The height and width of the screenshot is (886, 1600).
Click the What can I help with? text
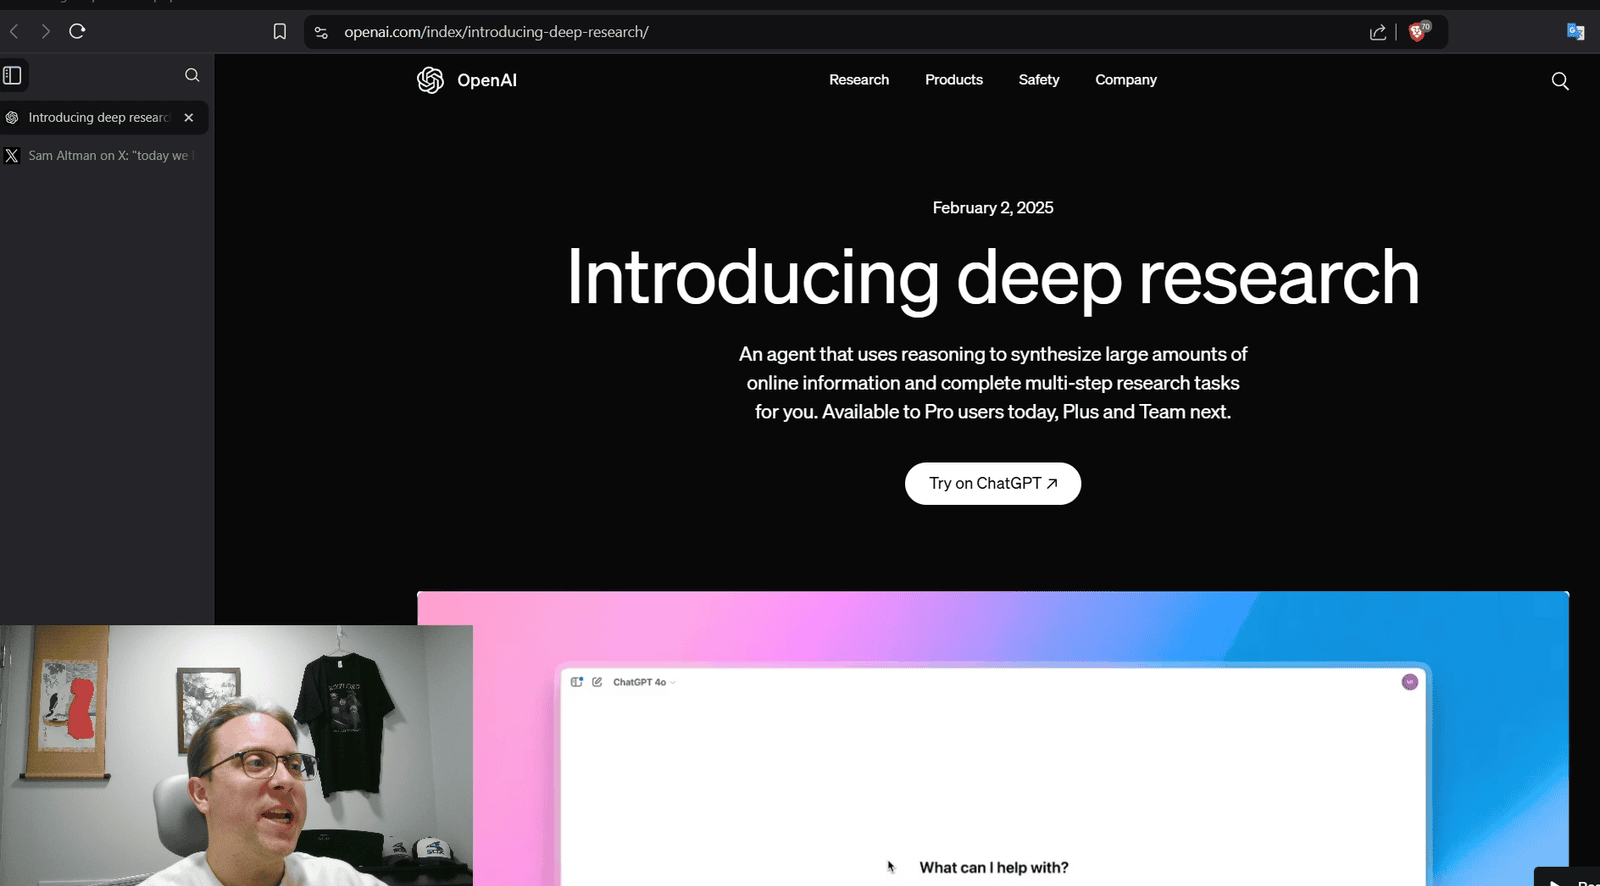[x=994, y=868]
